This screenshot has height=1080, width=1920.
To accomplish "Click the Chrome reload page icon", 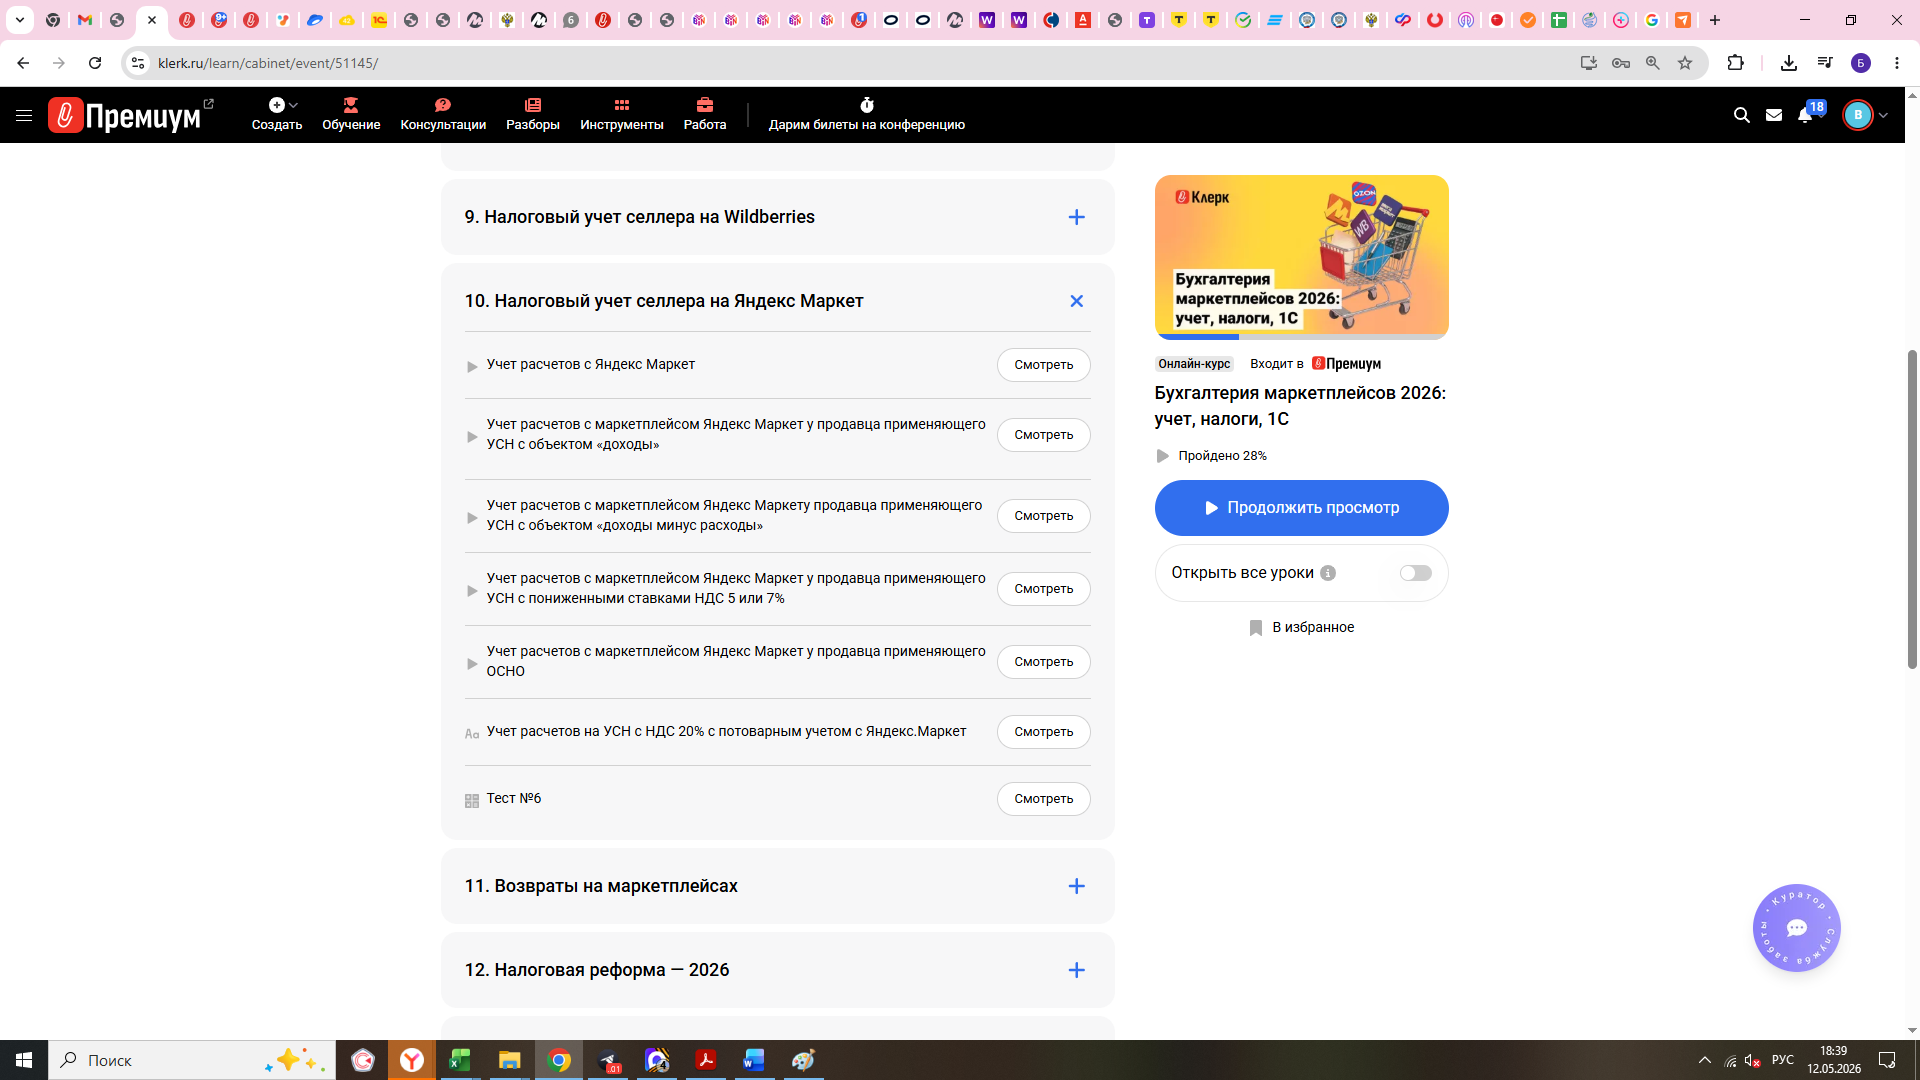I will [95, 63].
